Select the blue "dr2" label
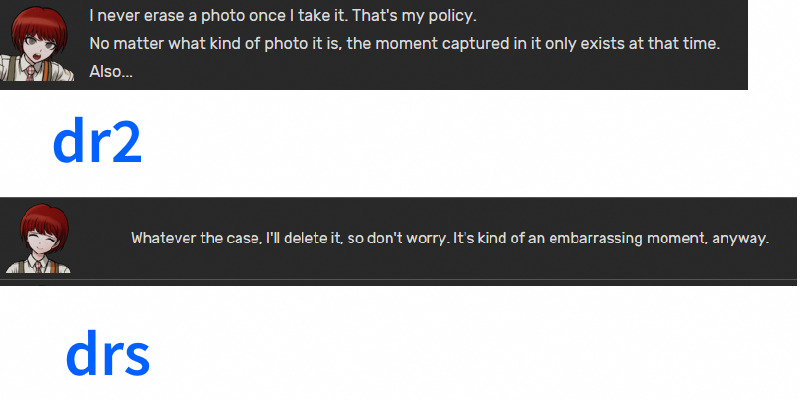The image size is (800, 400). click(x=97, y=140)
